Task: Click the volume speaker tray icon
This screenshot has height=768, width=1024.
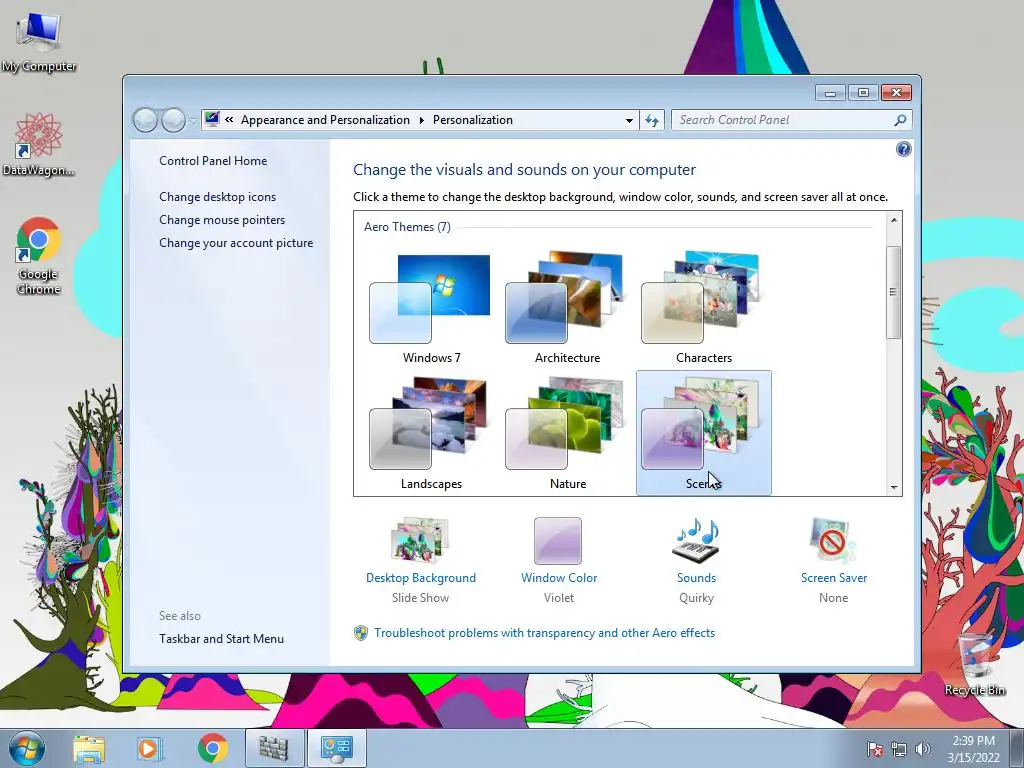Action: coord(923,750)
